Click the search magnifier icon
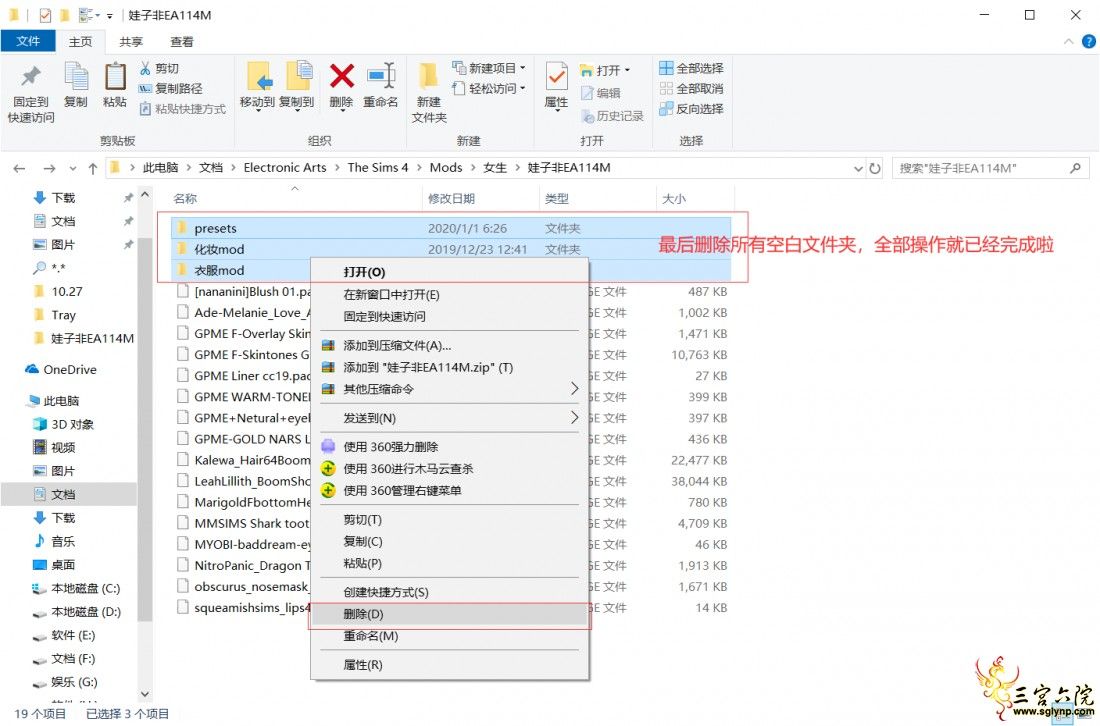The height and width of the screenshot is (726, 1100). tap(1075, 168)
